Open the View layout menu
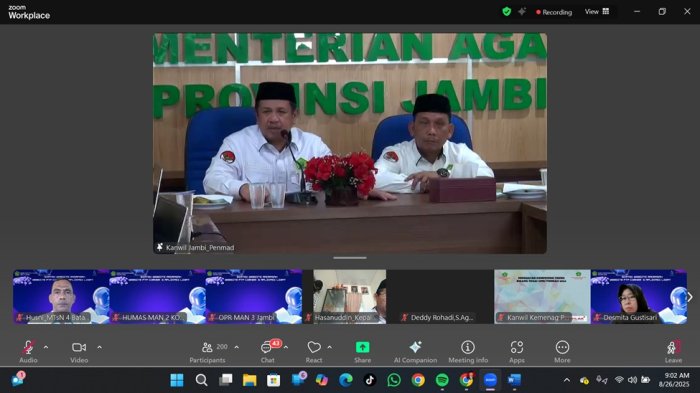This screenshot has width=700, height=393. (x=597, y=12)
